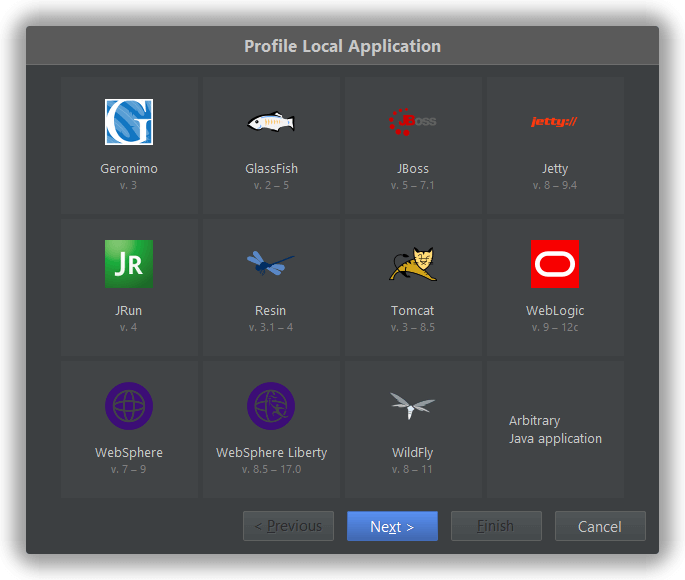Pick the Tomcat cat icon

click(x=413, y=264)
